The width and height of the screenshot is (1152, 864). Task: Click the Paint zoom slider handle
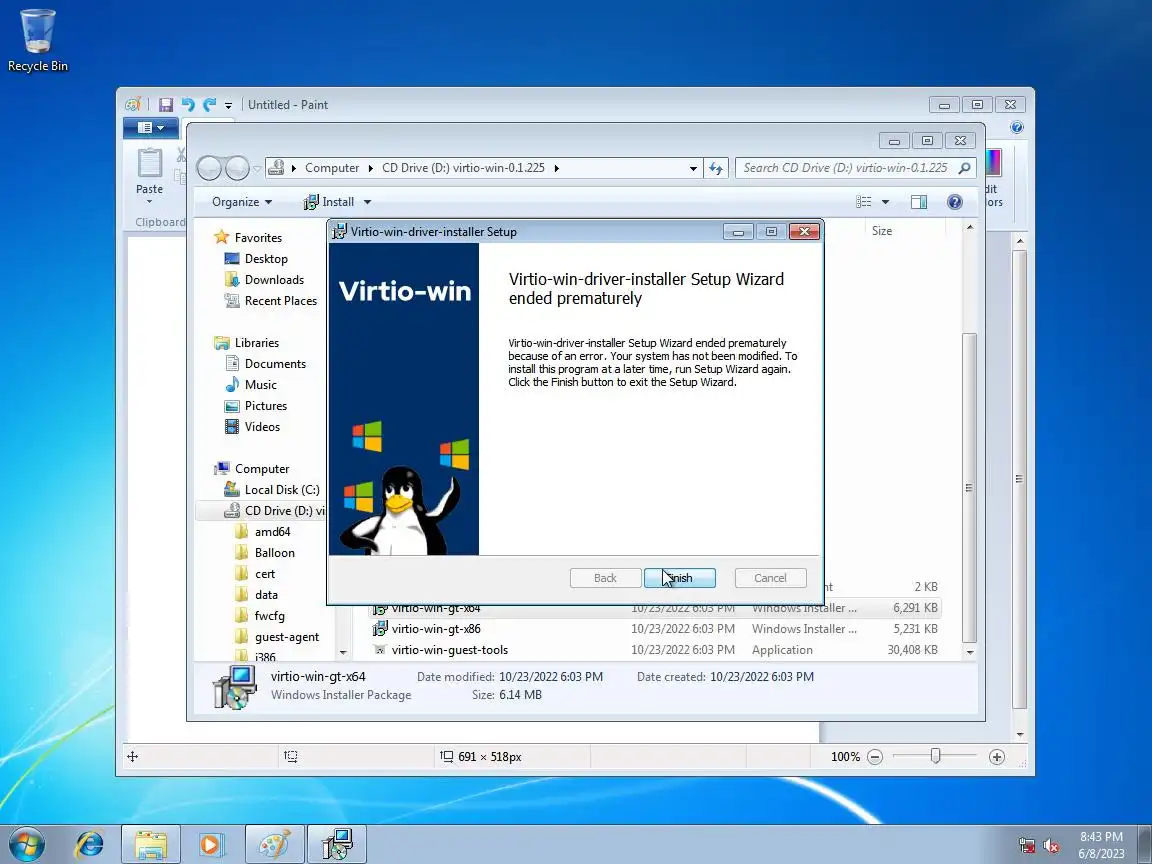pos(935,756)
